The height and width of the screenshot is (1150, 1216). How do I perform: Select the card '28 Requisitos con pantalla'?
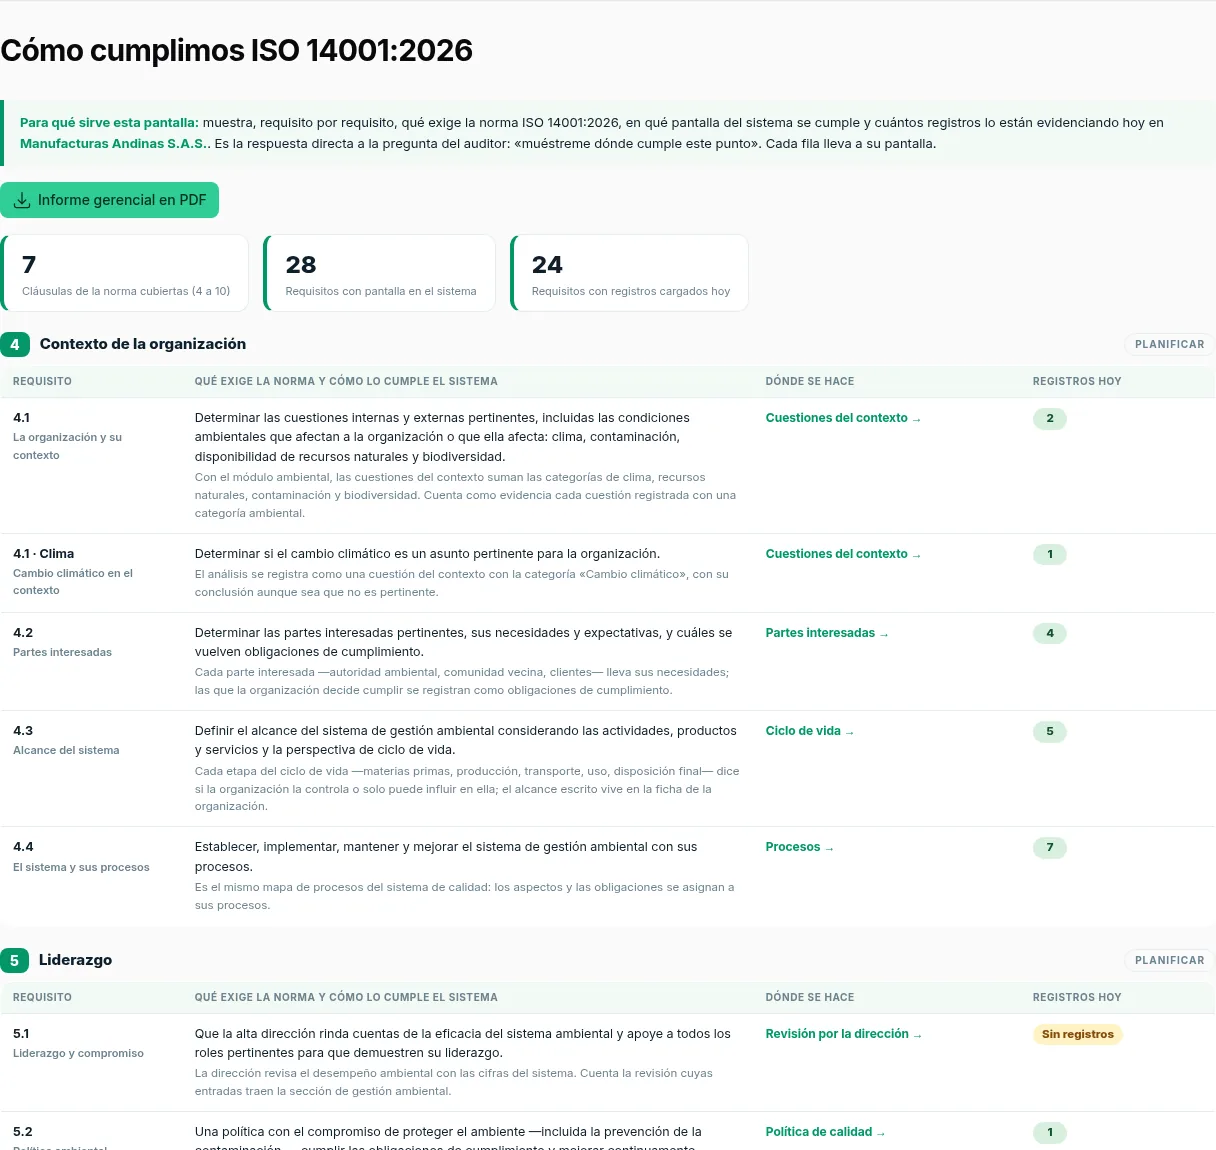[x=380, y=273]
